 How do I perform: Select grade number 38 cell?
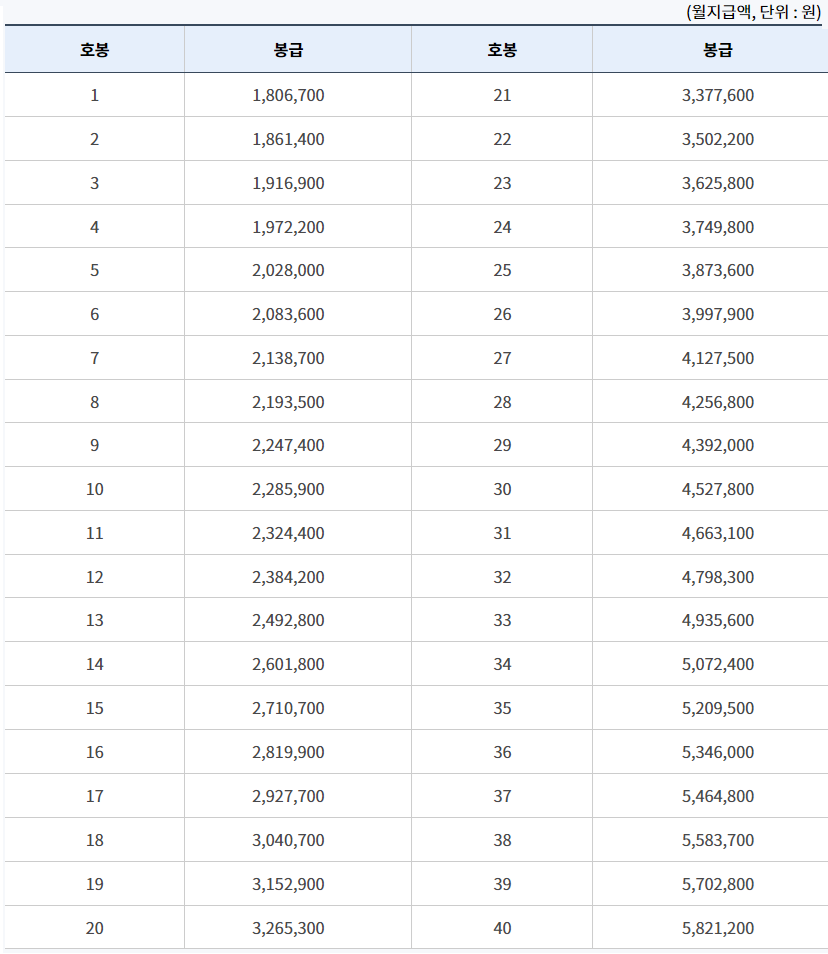point(502,840)
